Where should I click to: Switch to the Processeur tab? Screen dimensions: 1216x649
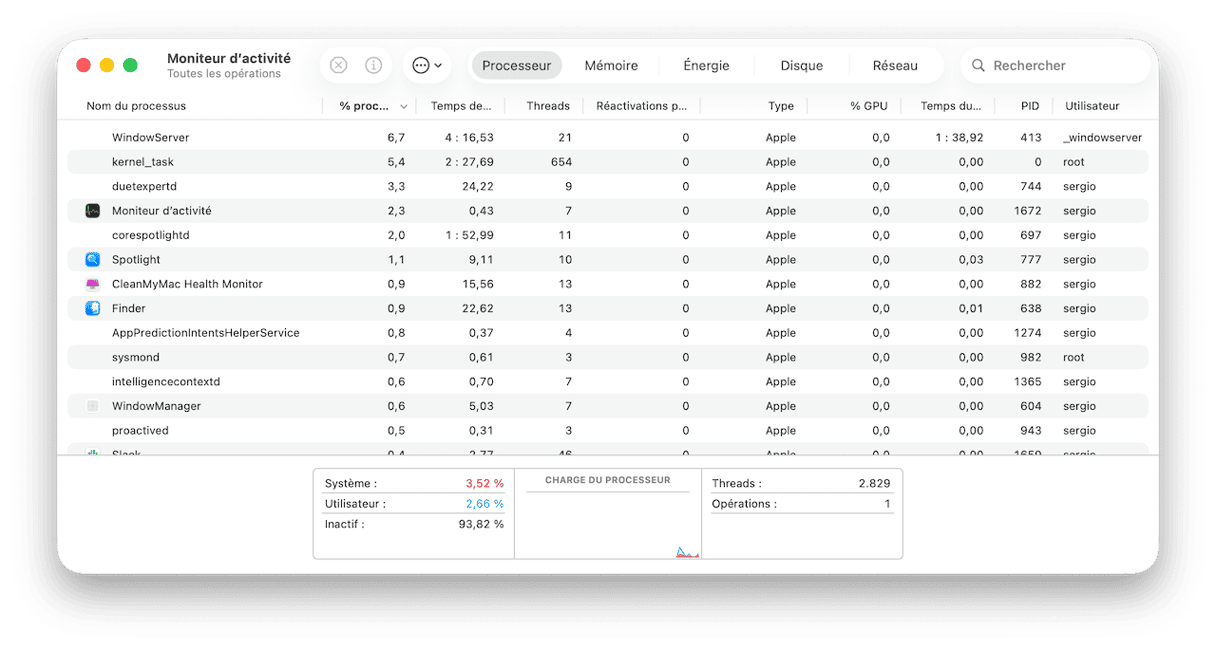click(x=517, y=65)
